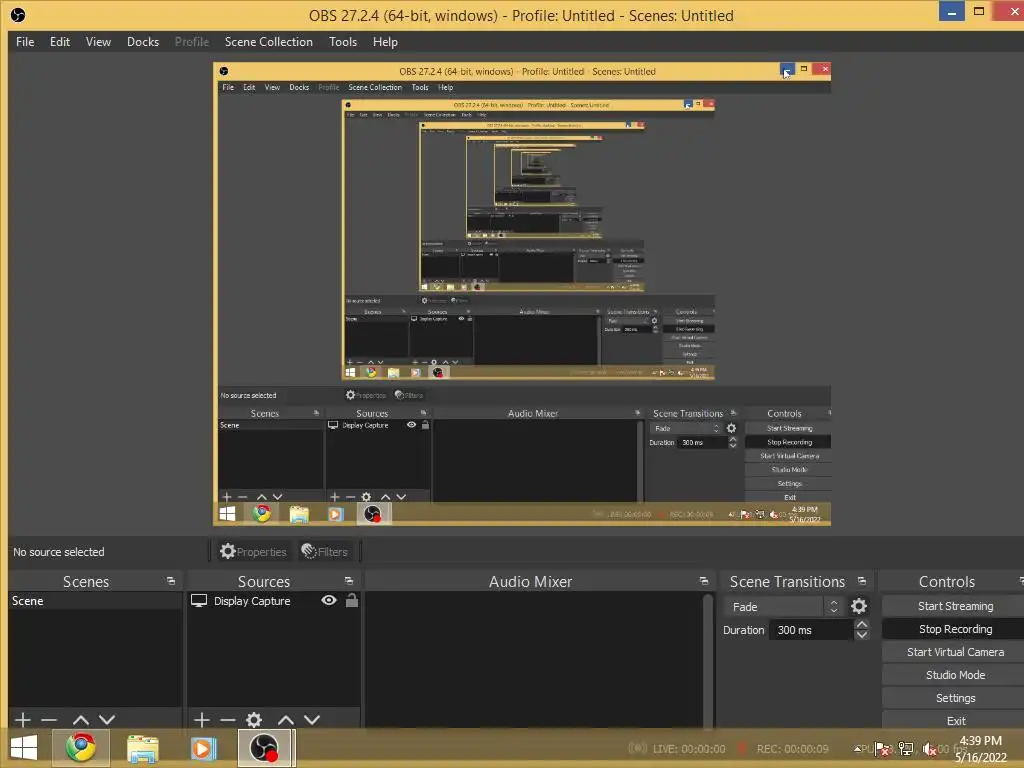Click the OBS Studio taskbar icon
The width and height of the screenshot is (1024, 768).
point(265,748)
